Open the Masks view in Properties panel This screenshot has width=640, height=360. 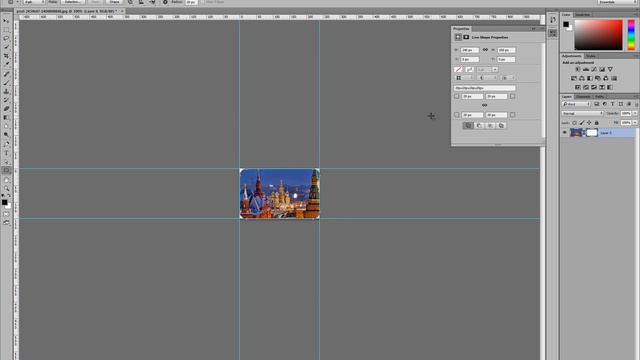click(x=466, y=37)
